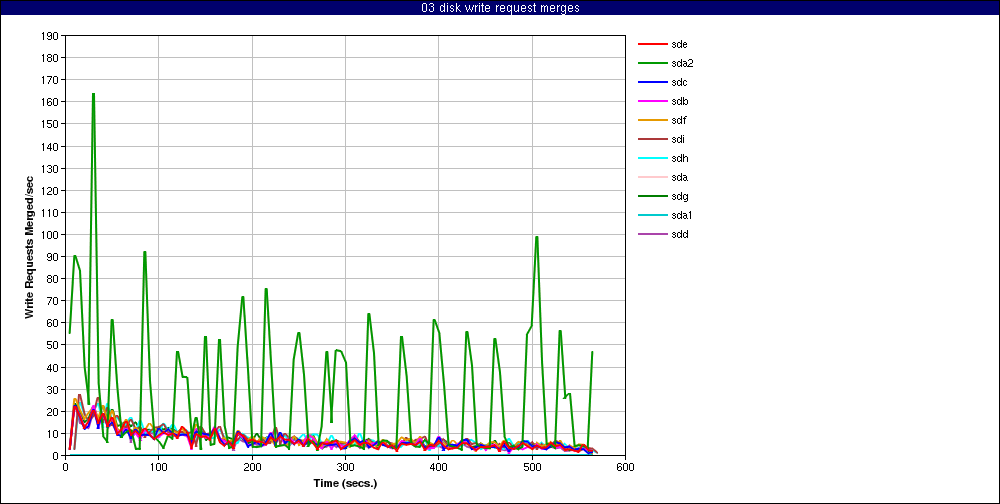Viewport: 1000px width, 504px height.
Task: Select the sdh legend label
Action: (679, 158)
